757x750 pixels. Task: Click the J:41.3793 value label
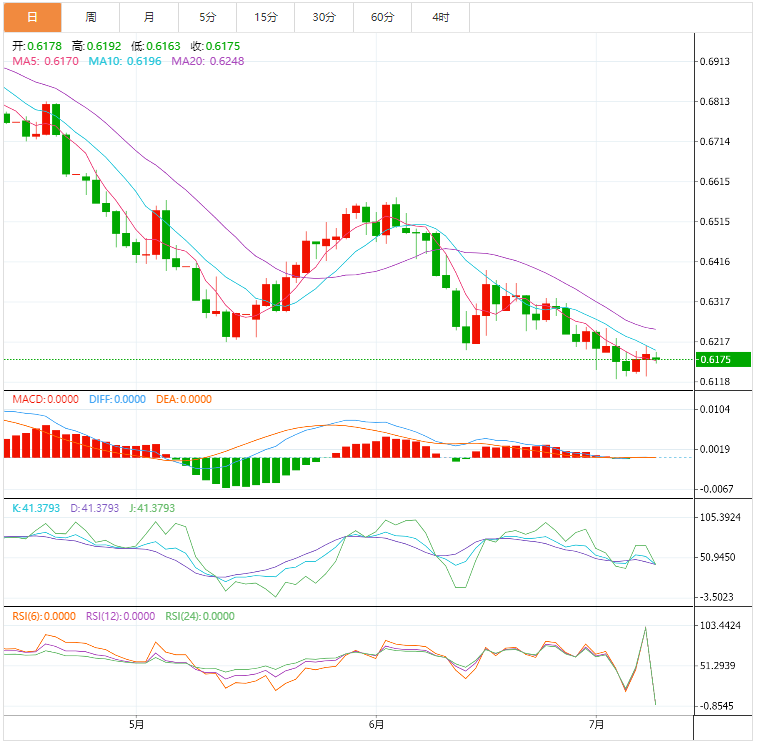[152, 509]
